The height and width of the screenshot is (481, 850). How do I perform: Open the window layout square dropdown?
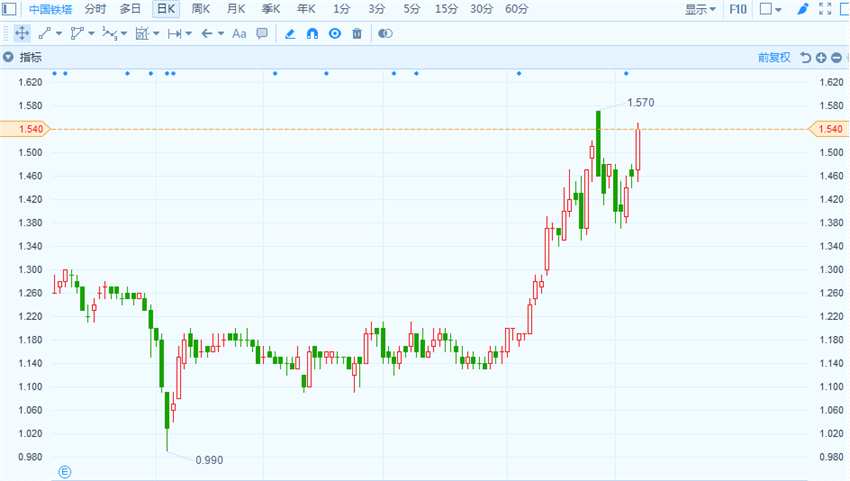(x=770, y=9)
